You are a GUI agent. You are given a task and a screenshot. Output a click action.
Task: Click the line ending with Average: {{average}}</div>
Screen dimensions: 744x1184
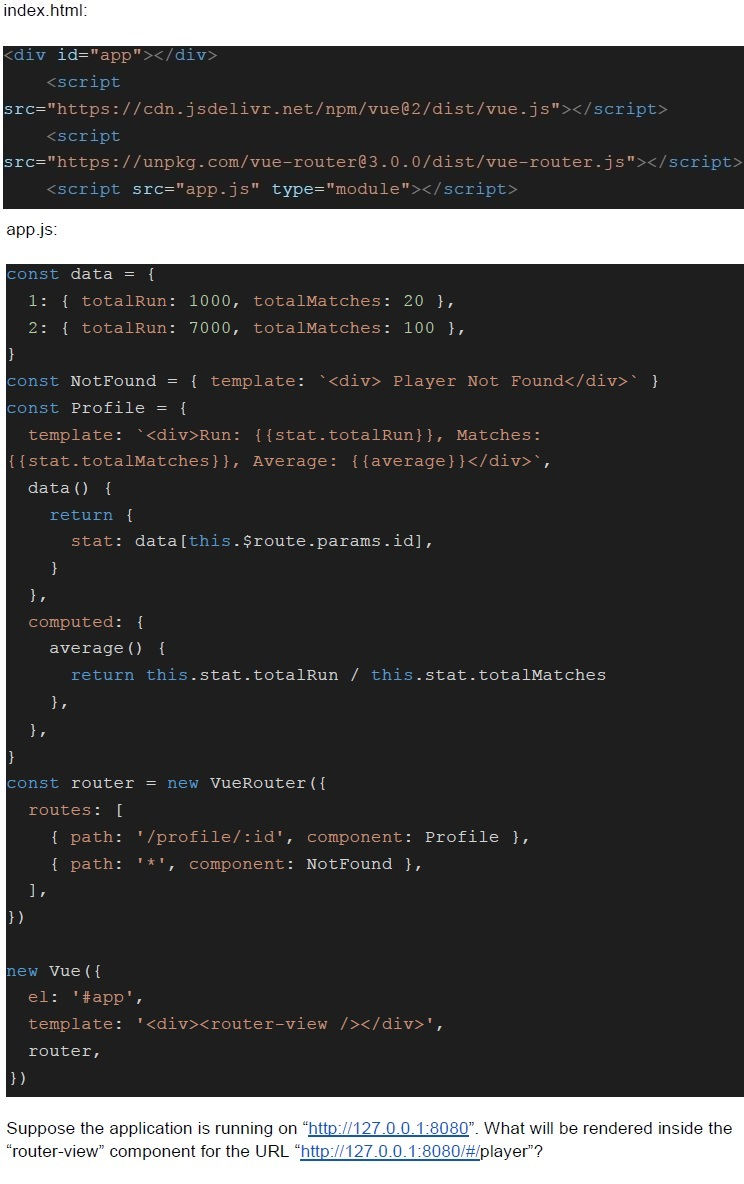point(279,461)
